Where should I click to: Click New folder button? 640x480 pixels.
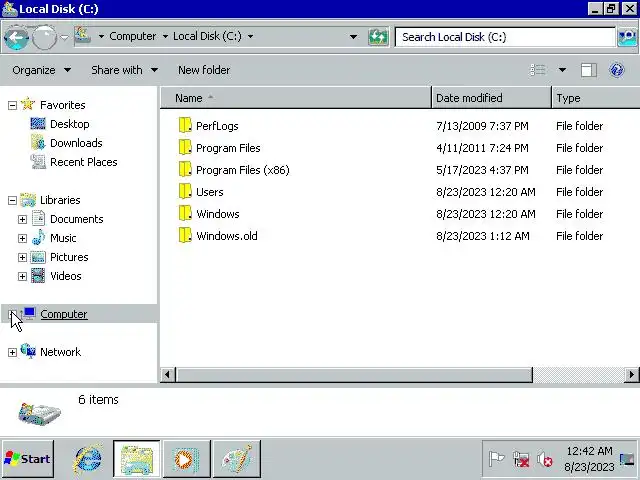coord(204,70)
